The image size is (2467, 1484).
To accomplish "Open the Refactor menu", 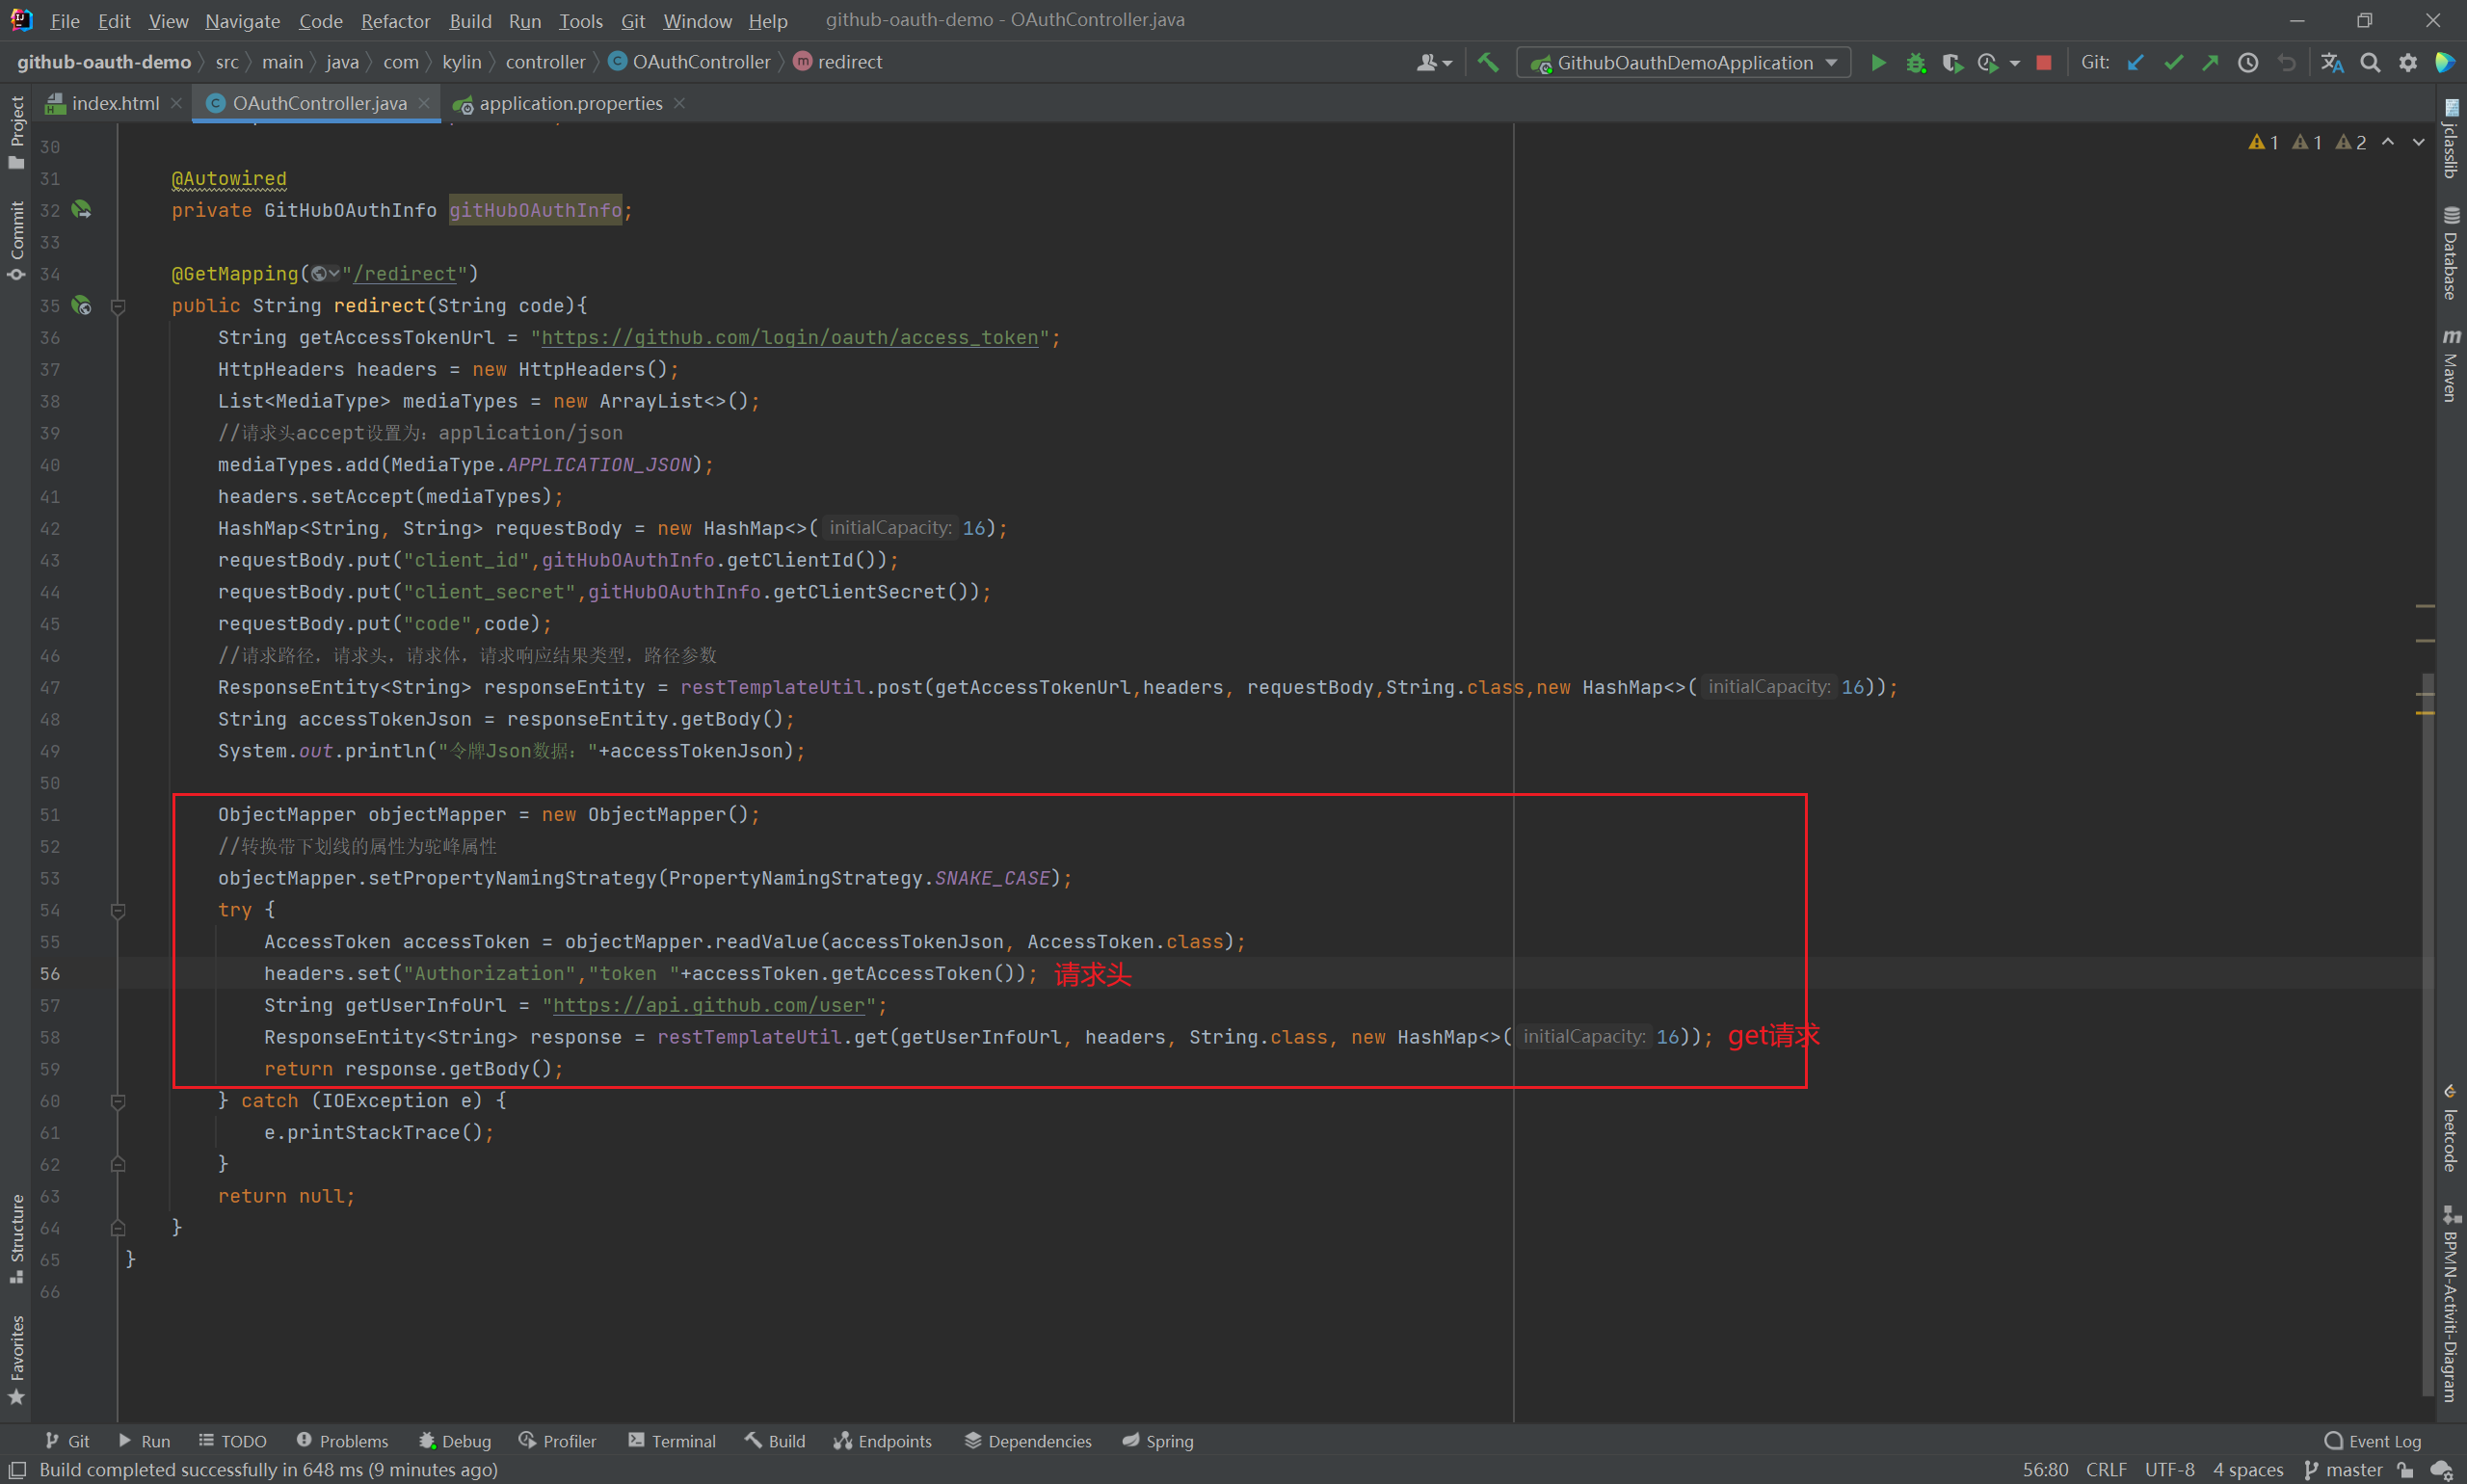I will (395, 21).
